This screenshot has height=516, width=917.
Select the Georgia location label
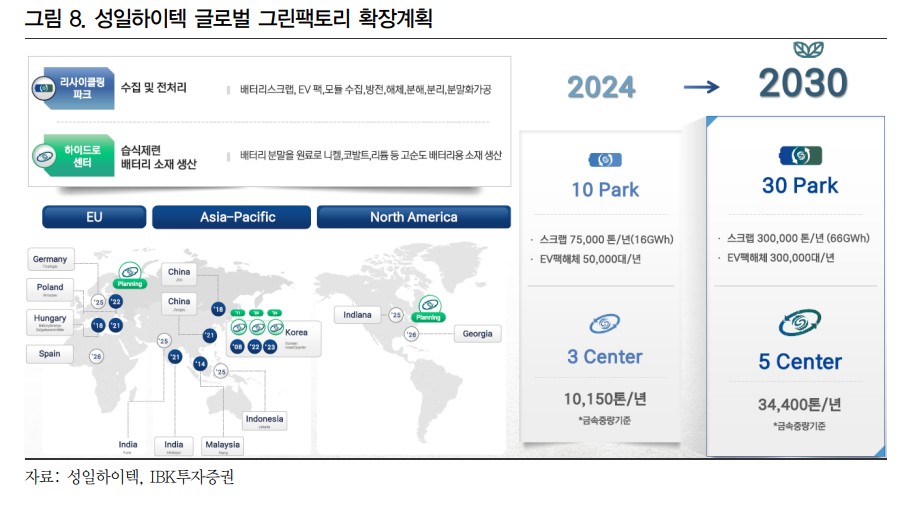(x=478, y=334)
